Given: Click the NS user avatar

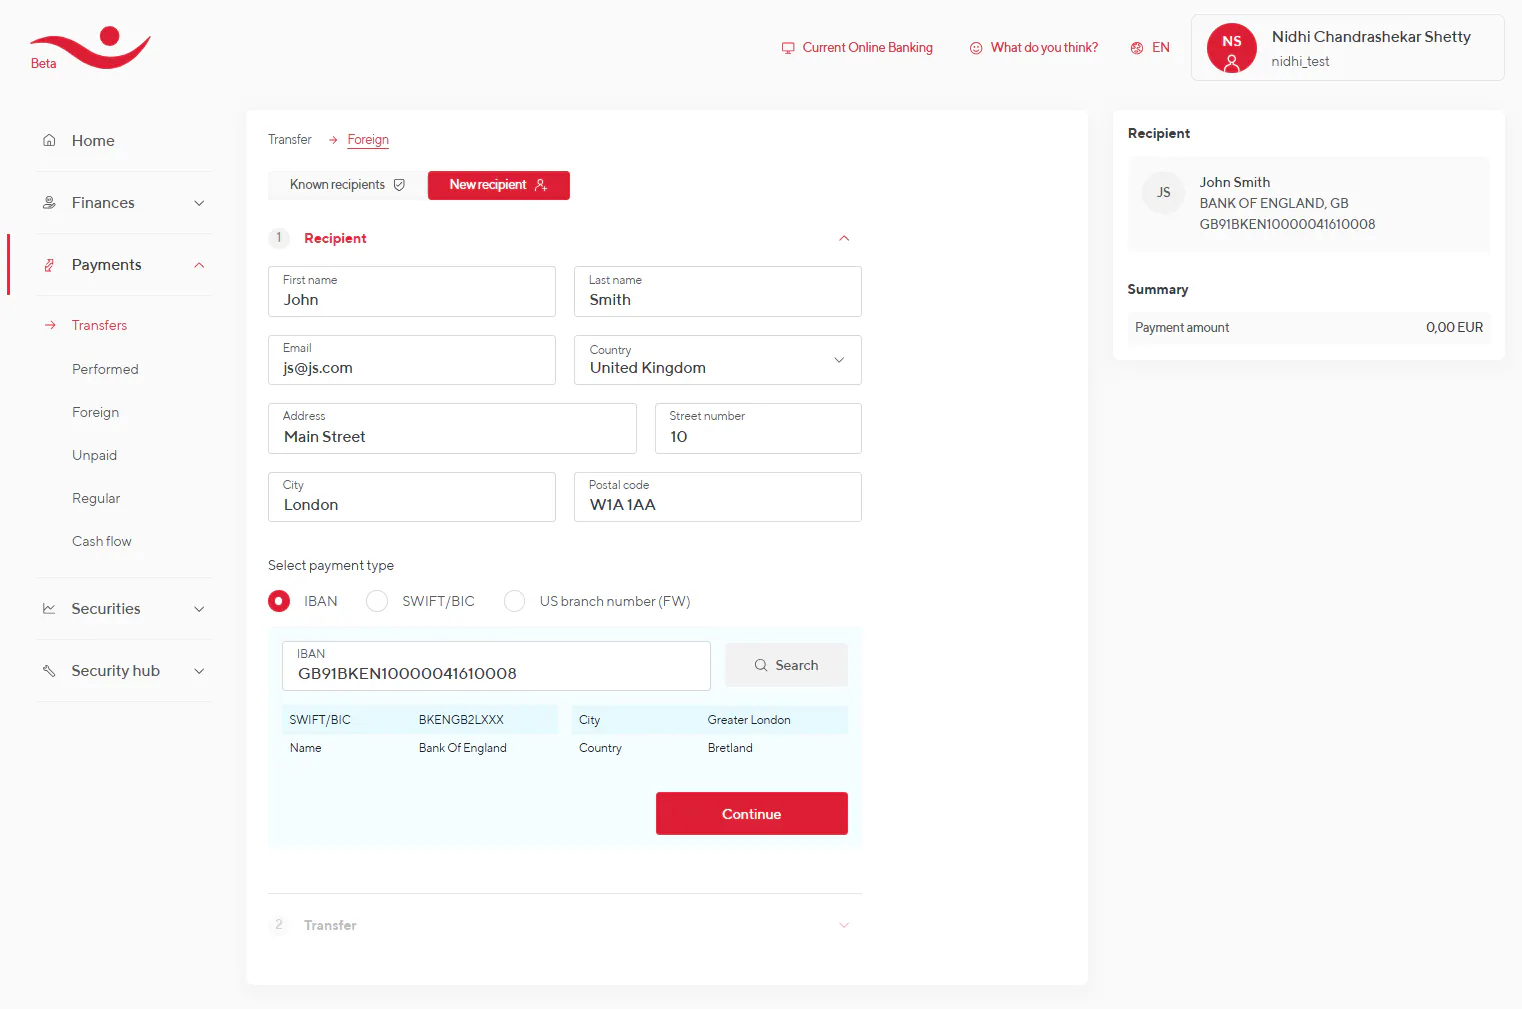Looking at the screenshot, I should [x=1232, y=48].
